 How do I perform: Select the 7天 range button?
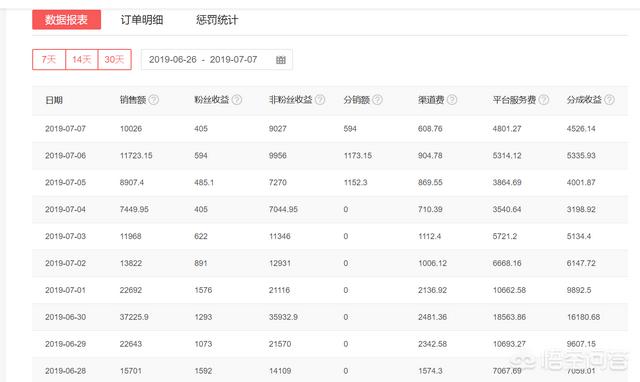[49, 60]
